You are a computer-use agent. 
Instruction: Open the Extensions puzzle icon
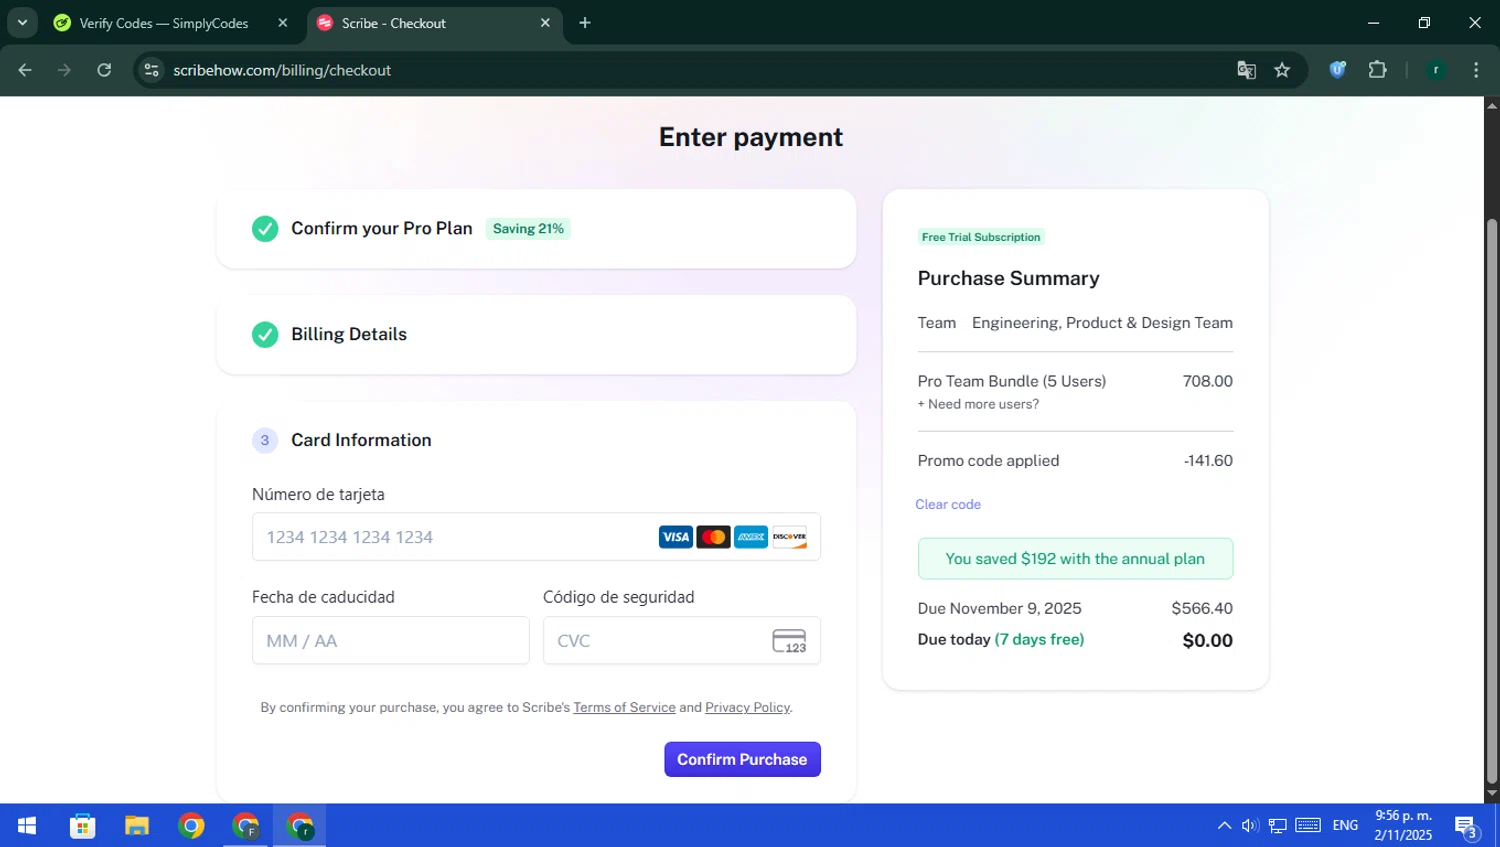pyautogui.click(x=1378, y=70)
